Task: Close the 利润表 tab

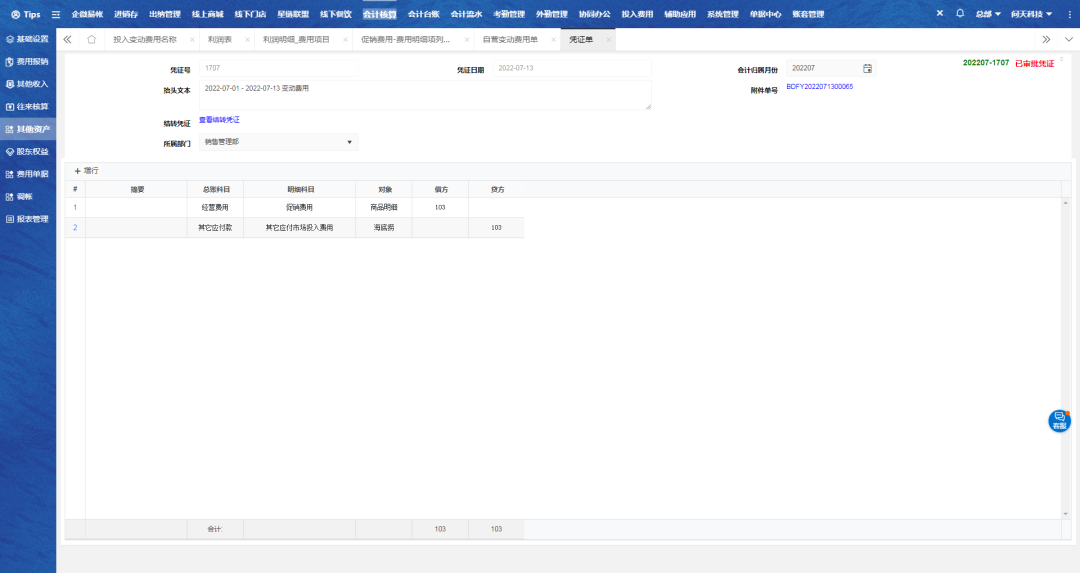Action: pos(248,40)
